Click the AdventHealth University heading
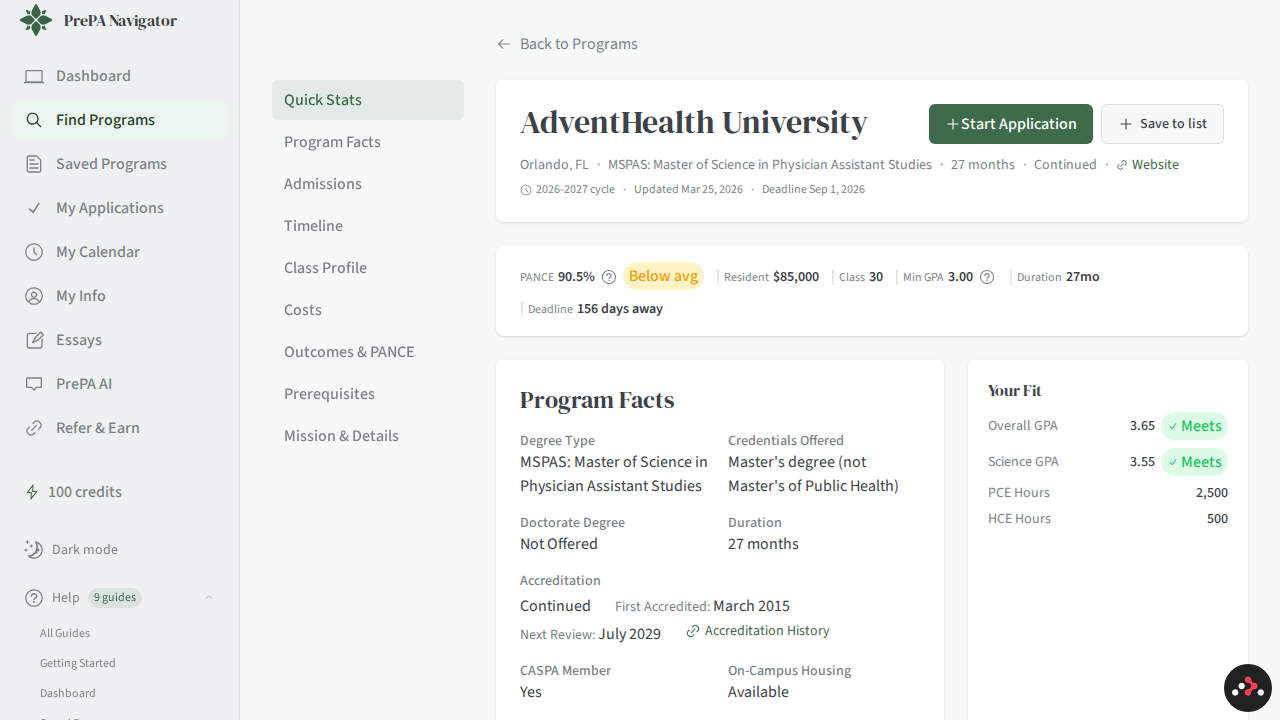Viewport: 1280px width, 720px height. 694,123
